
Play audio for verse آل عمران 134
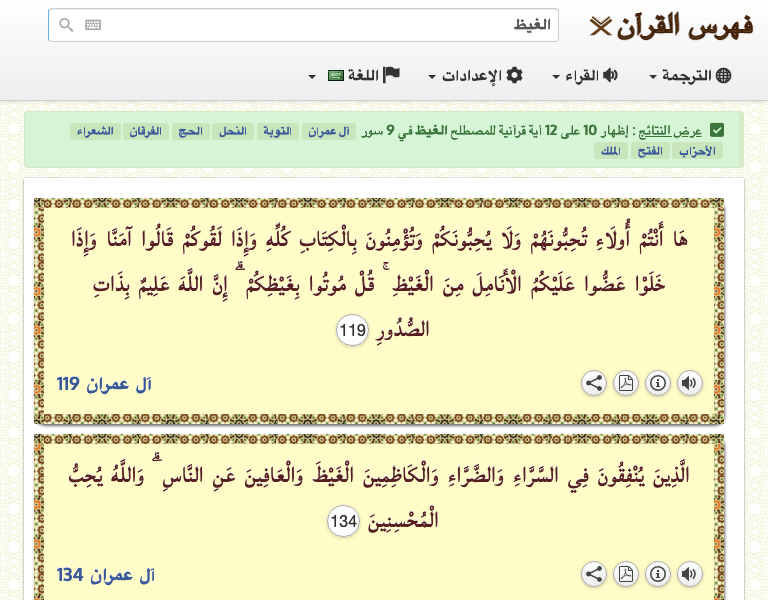(689, 574)
